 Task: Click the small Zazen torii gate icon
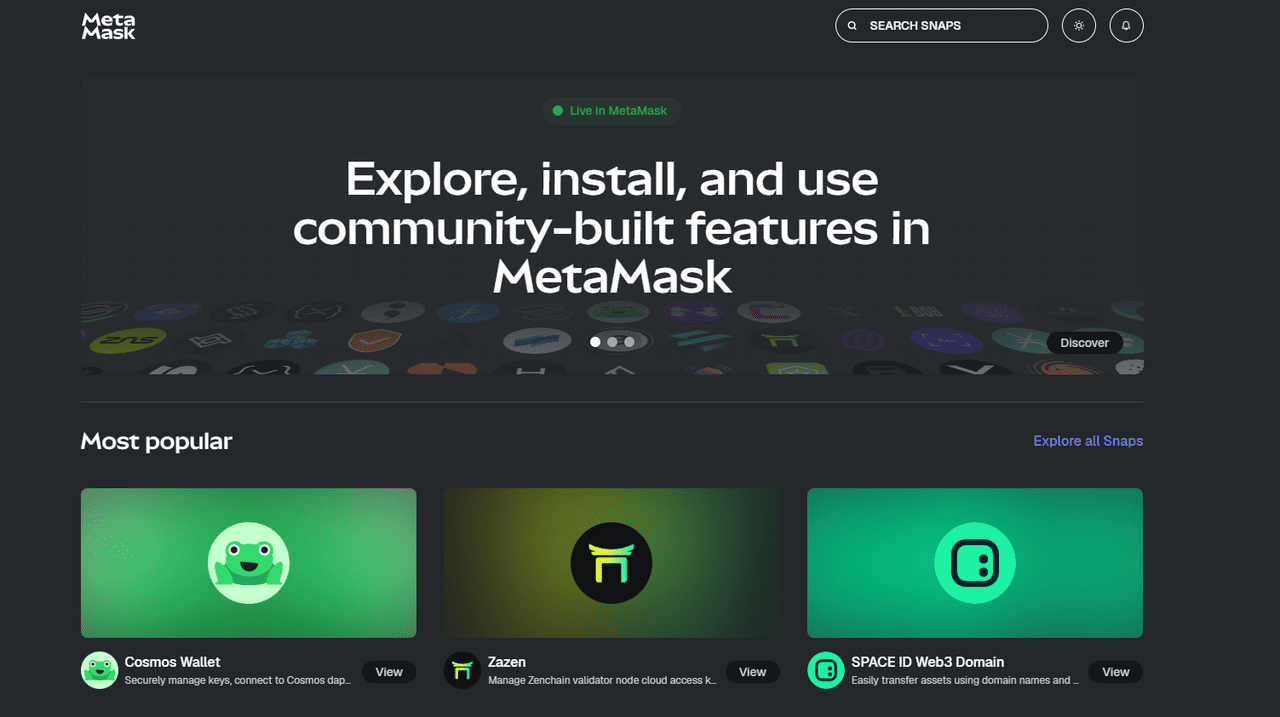point(462,670)
